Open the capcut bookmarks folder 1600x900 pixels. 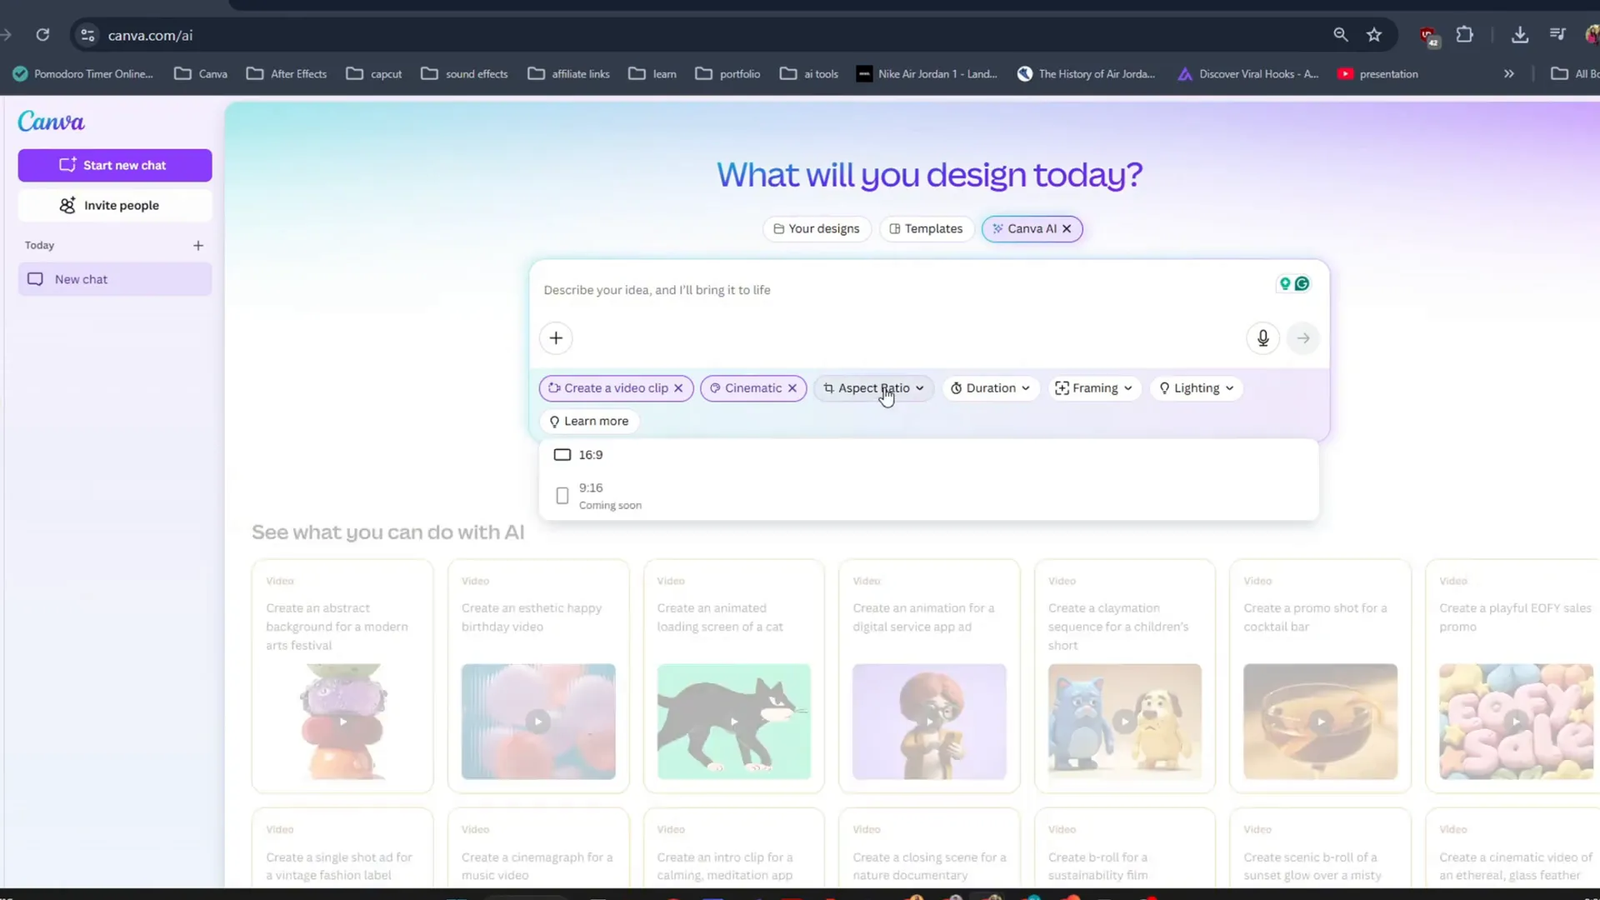374,74
